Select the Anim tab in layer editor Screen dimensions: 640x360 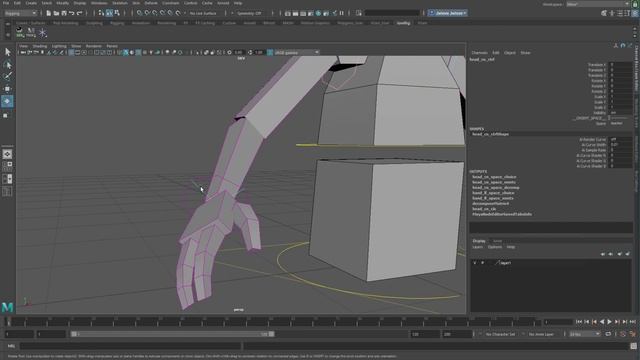pyautogui.click(x=497, y=241)
